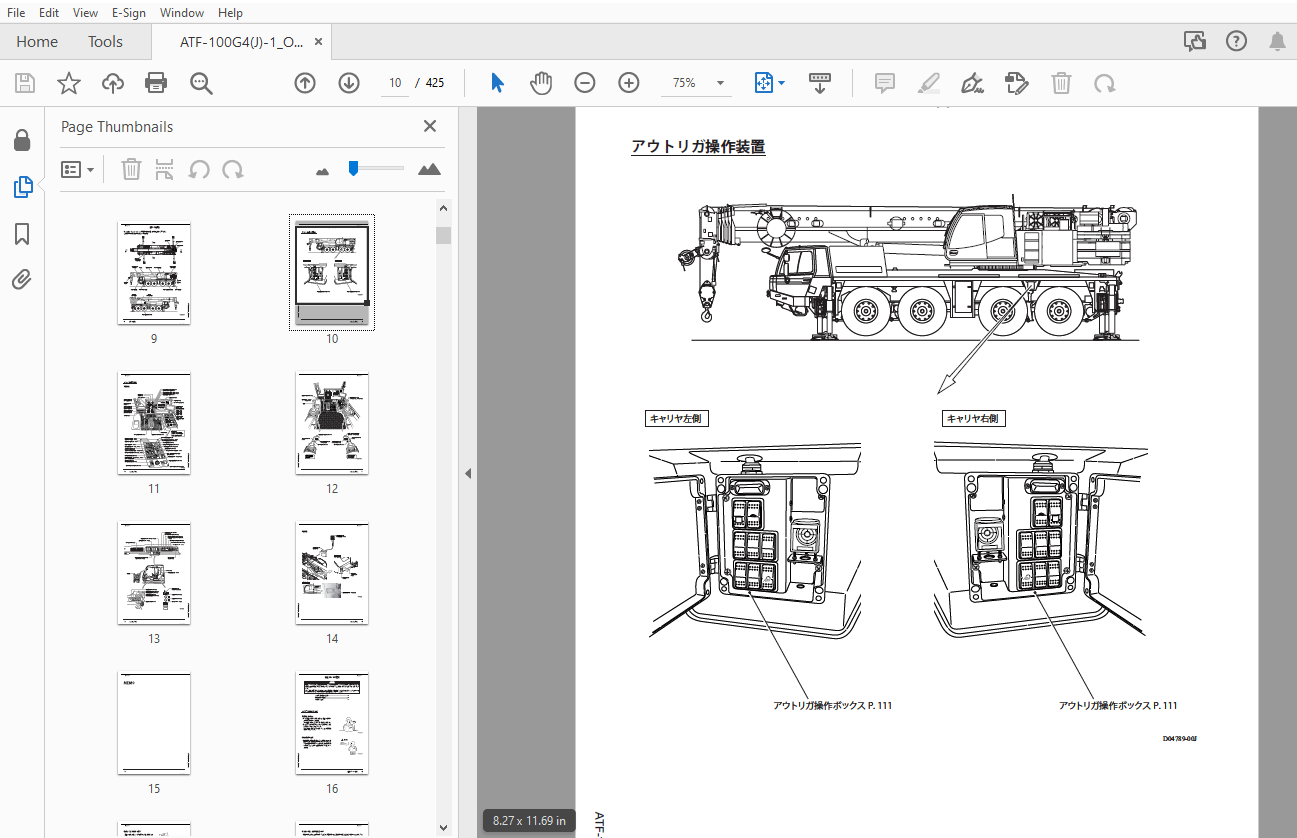Viewport: 1297px width, 838px height.
Task: Open the File menu
Action: pyautogui.click(x=16, y=13)
